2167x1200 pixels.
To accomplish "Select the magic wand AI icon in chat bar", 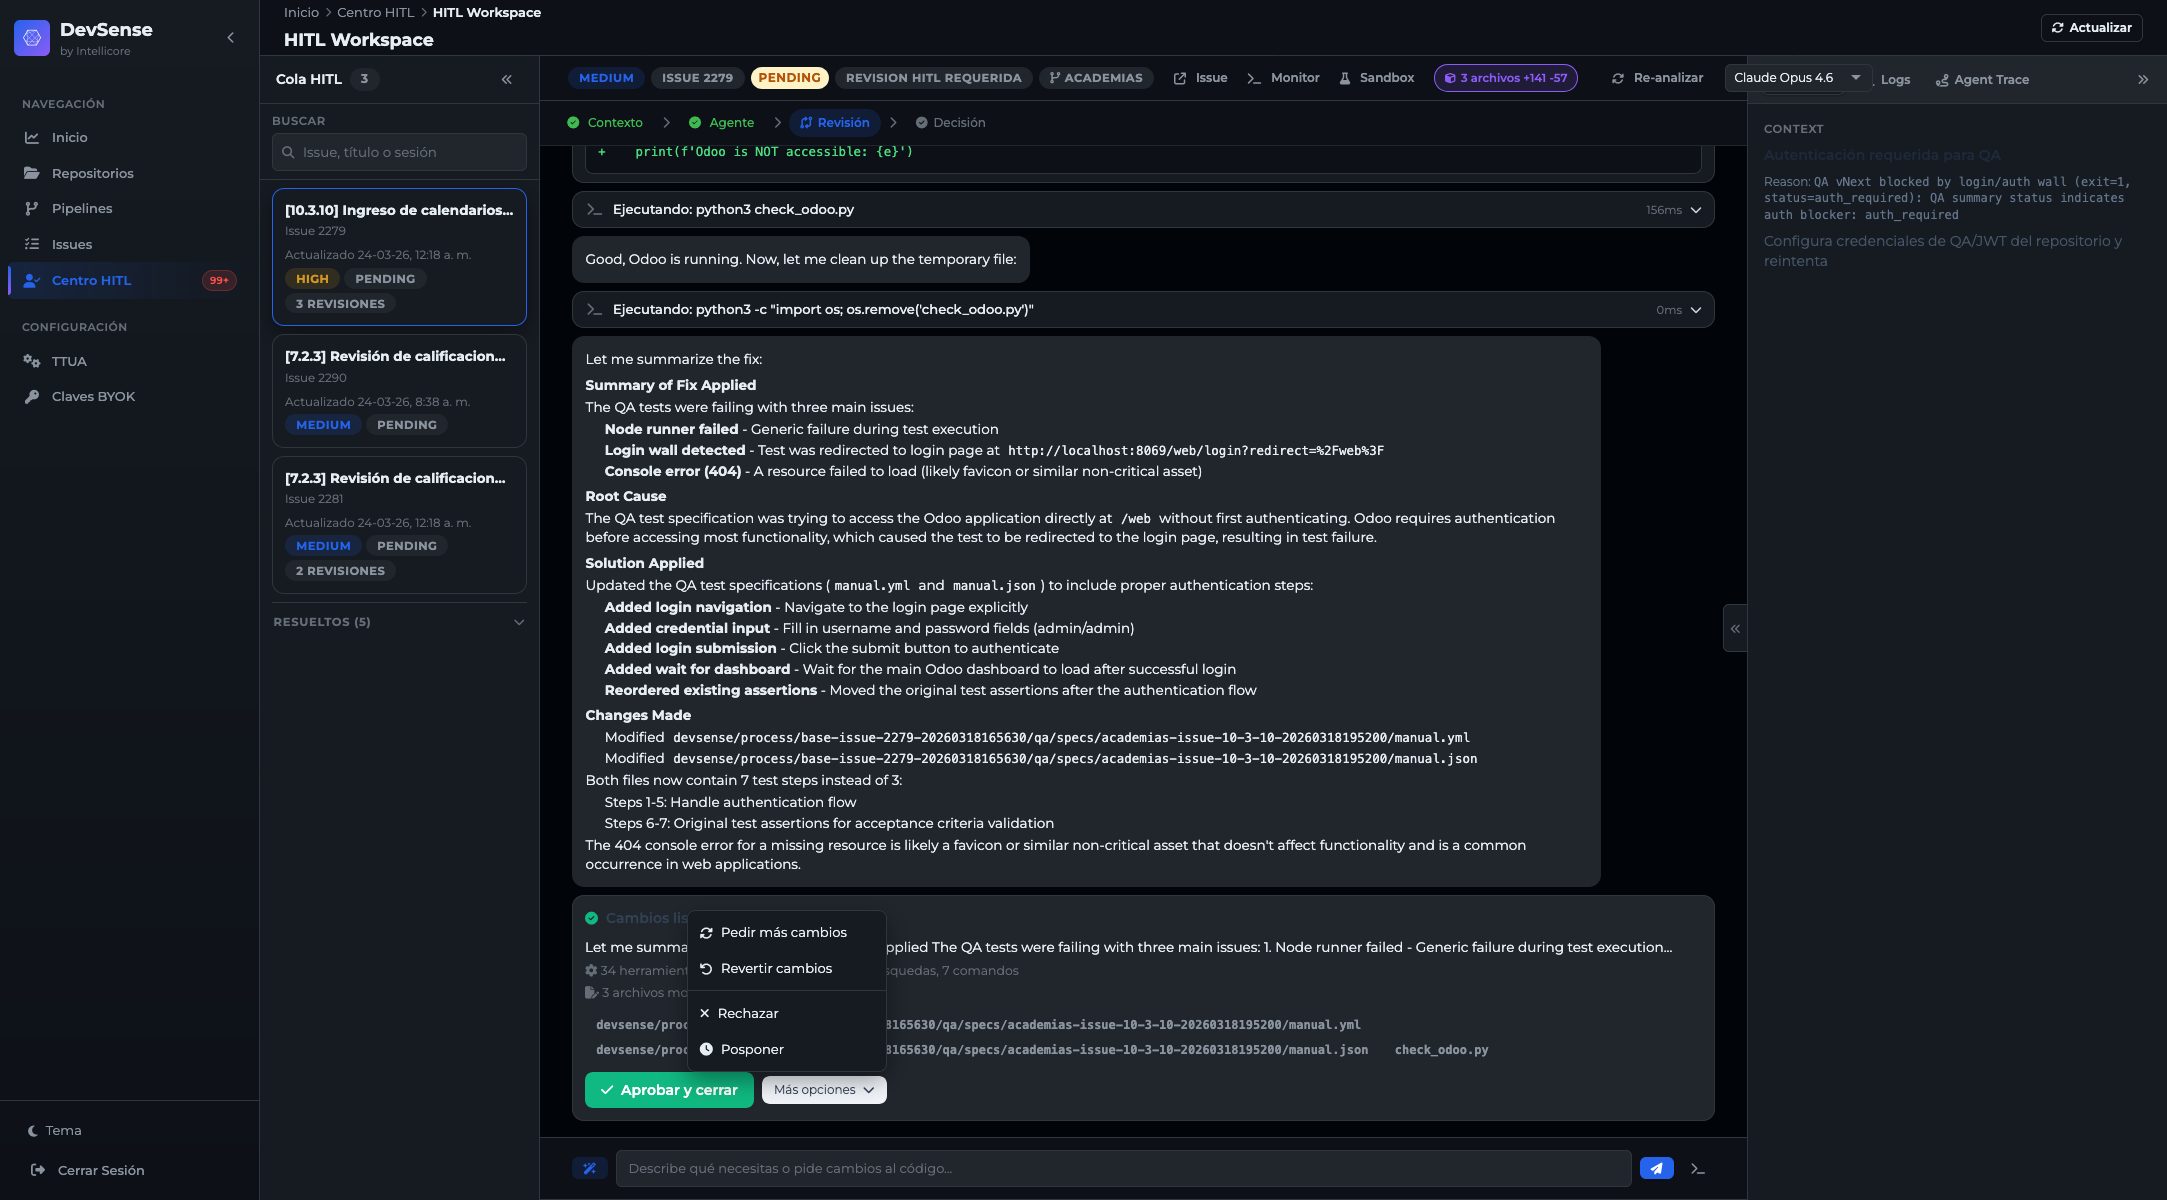I will pos(590,1167).
